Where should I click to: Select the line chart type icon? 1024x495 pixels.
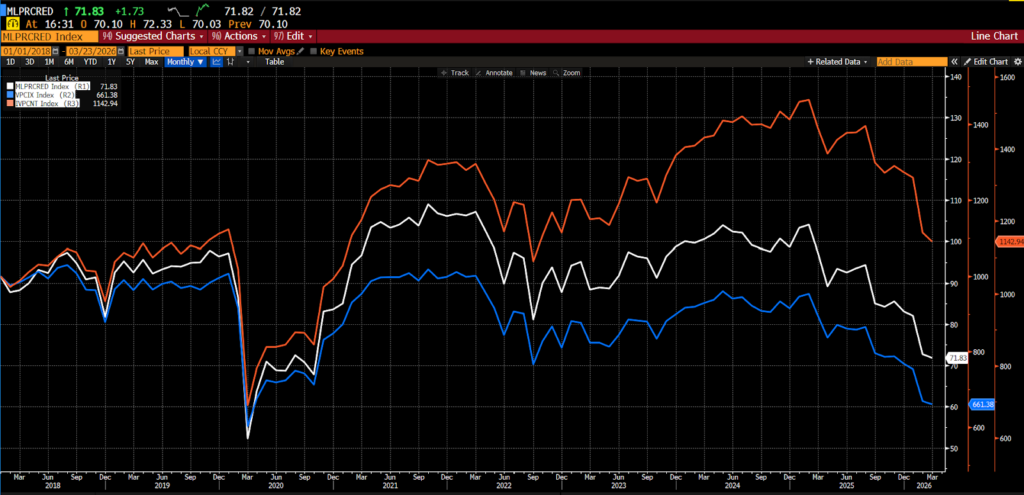coord(217,62)
